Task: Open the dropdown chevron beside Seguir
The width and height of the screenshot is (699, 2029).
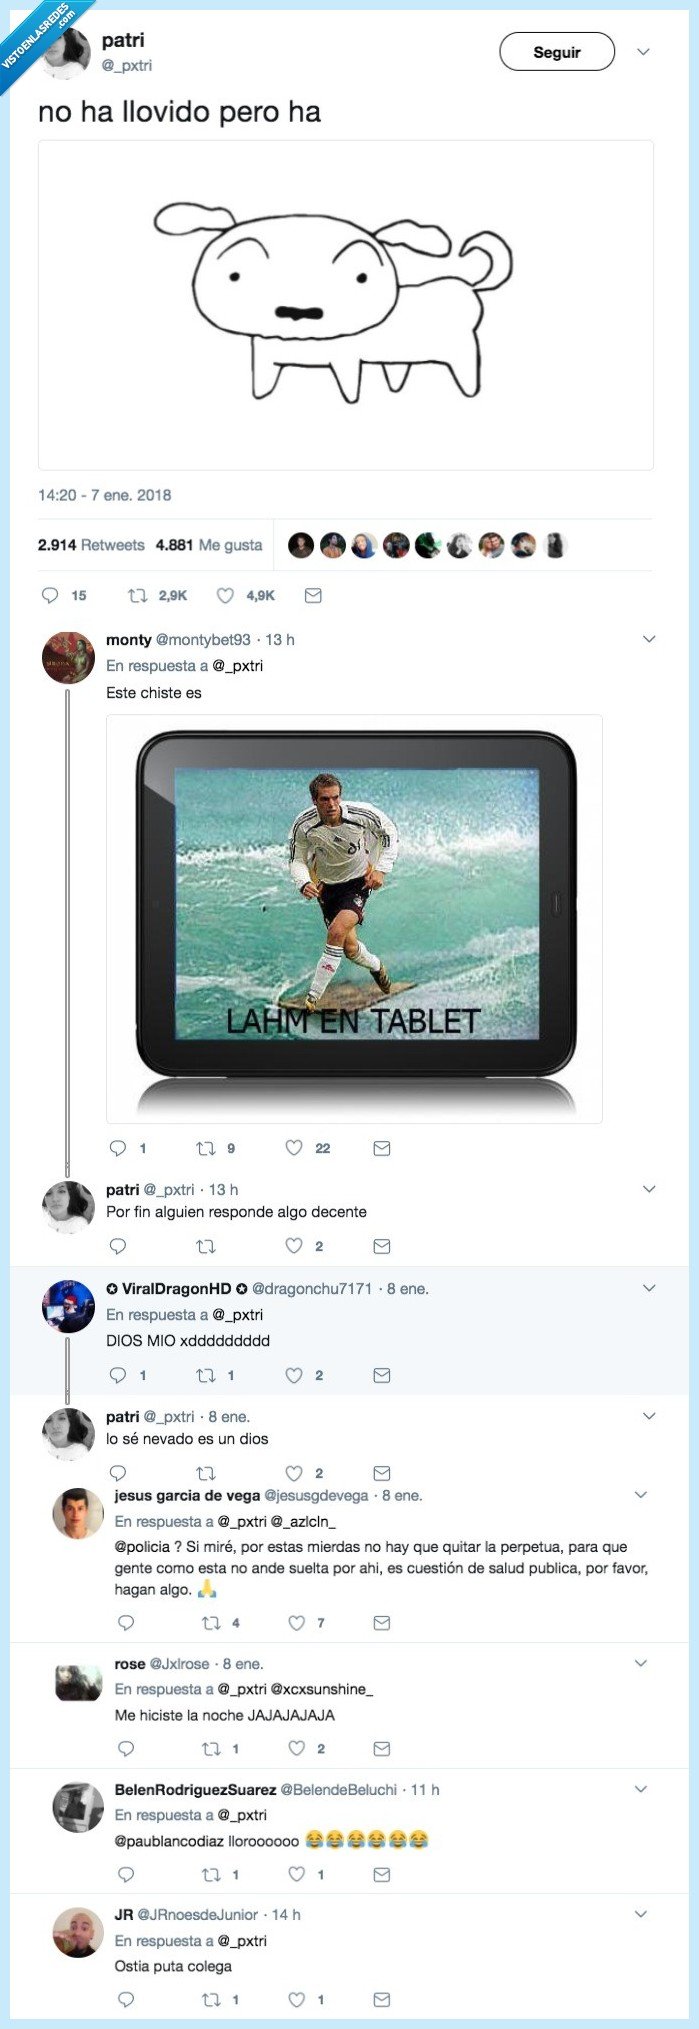Action: point(643,52)
